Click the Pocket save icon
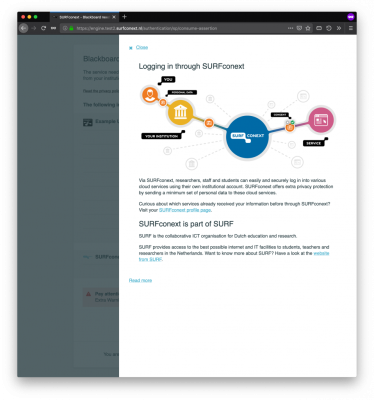The image size is (374, 400). click(299, 28)
